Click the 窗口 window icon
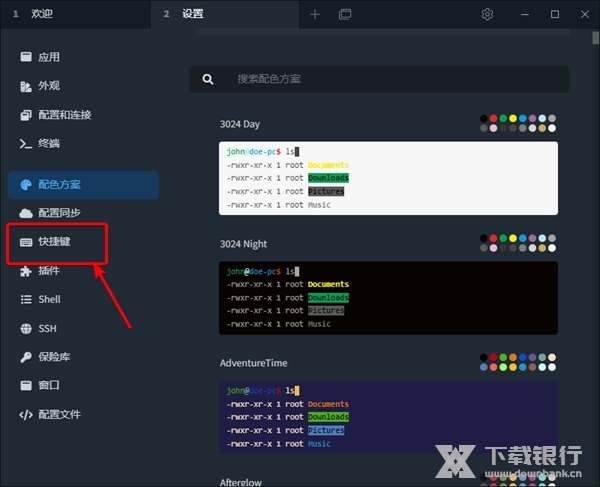The height and width of the screenshot is (487, 600). [x=26, y=385]
